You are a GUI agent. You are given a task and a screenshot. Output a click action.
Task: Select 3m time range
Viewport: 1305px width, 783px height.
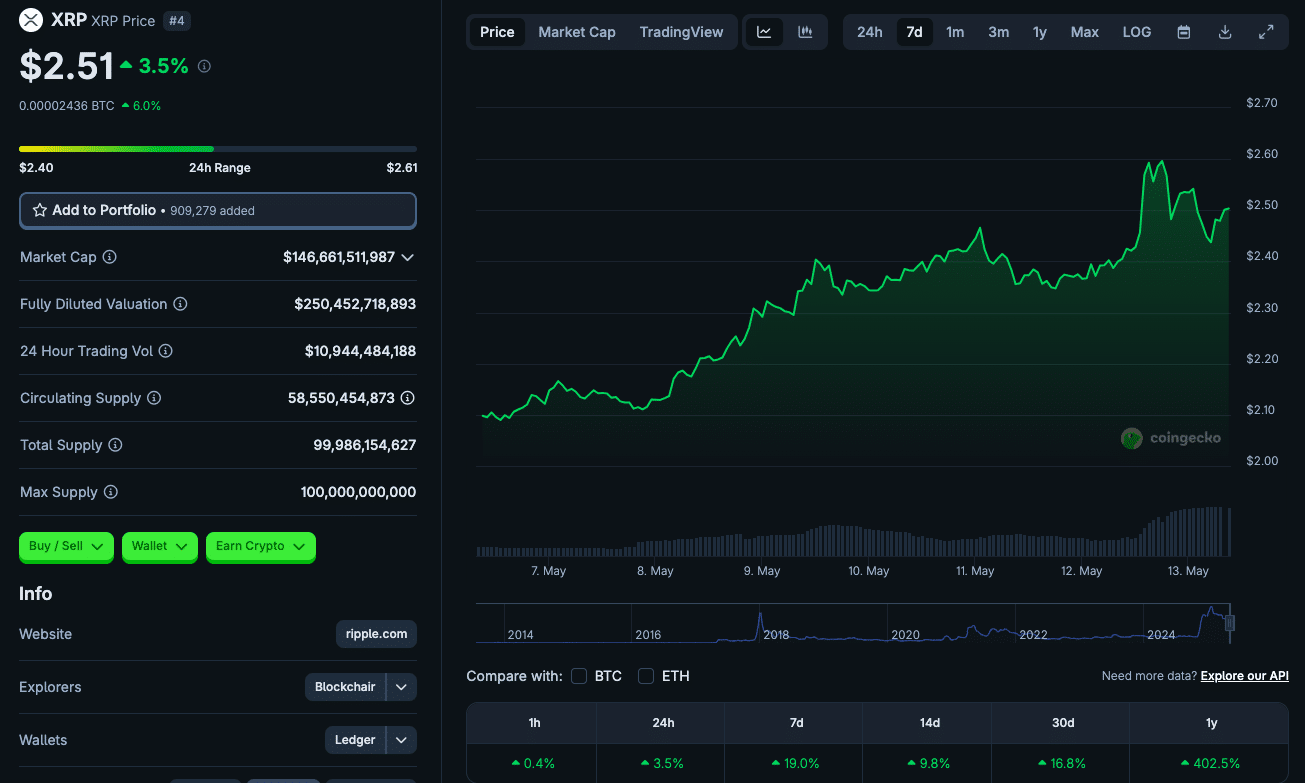click(x=998, y=32)
